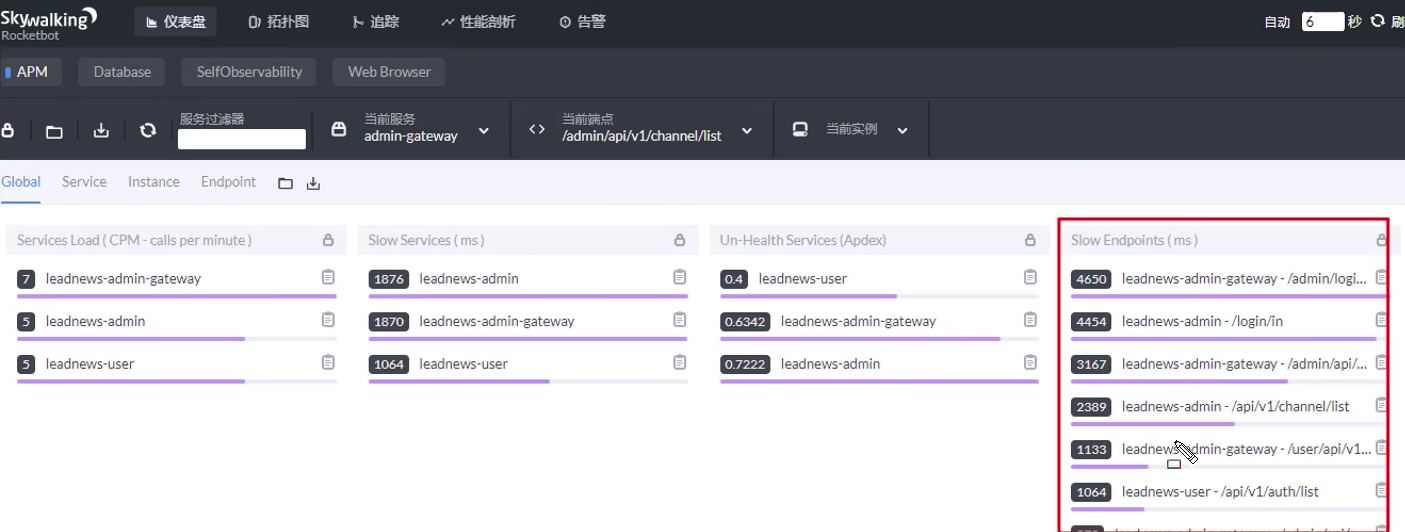The image size is (1405, 532).
Task: Open the 告警 alarm page
Action: point(582,21)
